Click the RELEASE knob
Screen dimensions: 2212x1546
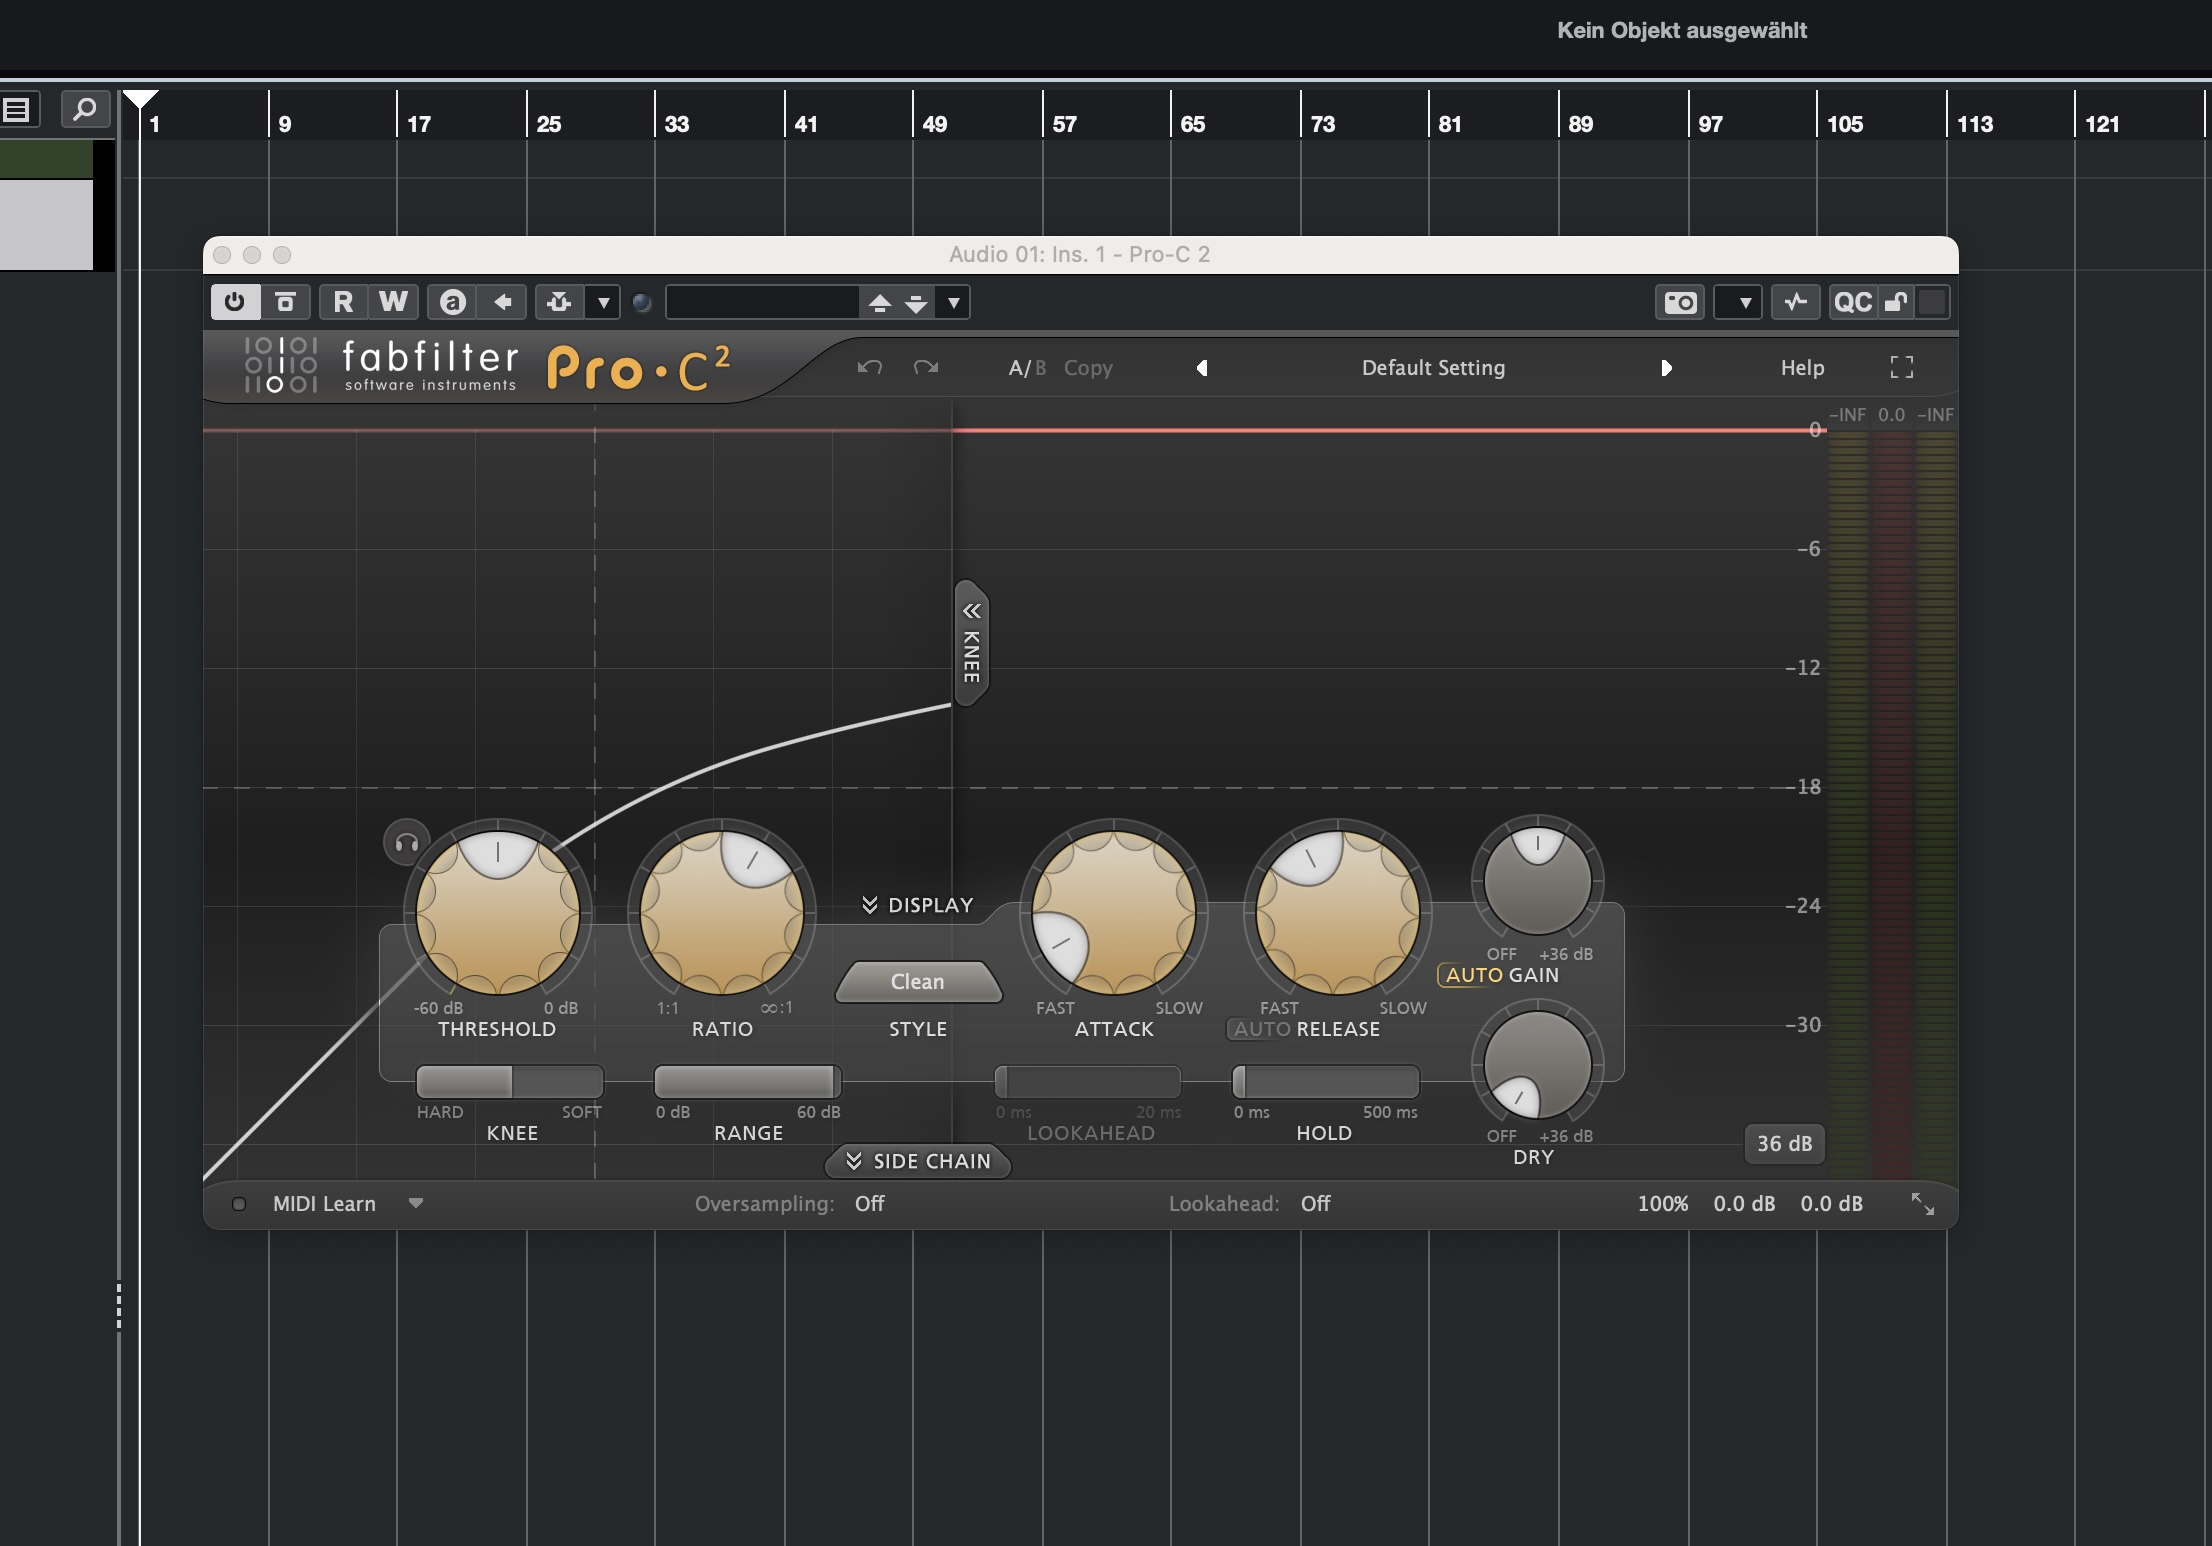click(x=1337, y=912)
